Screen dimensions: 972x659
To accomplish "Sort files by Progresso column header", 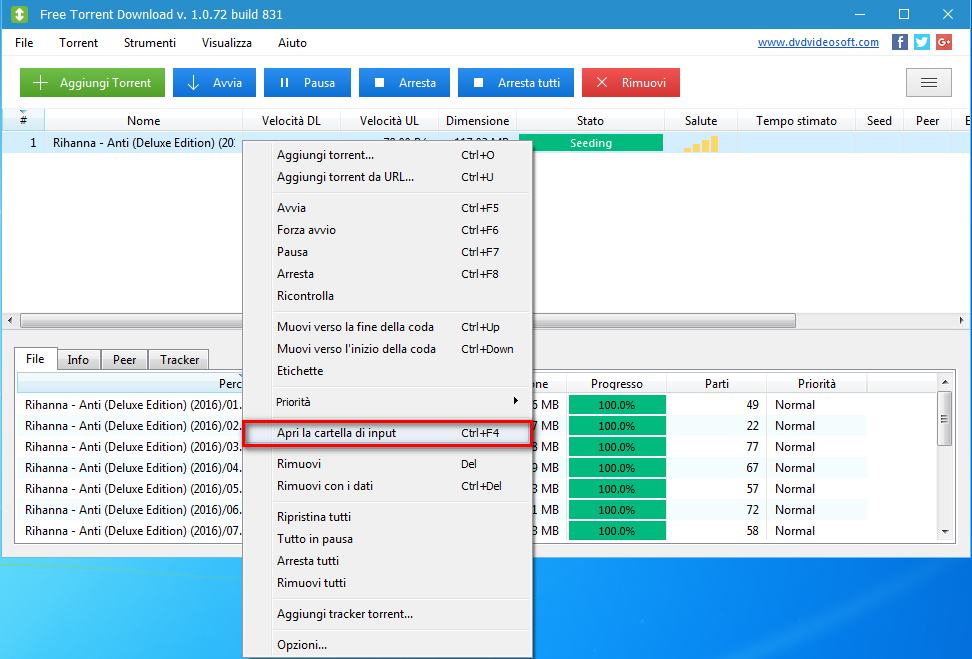I will pos(617,384).
